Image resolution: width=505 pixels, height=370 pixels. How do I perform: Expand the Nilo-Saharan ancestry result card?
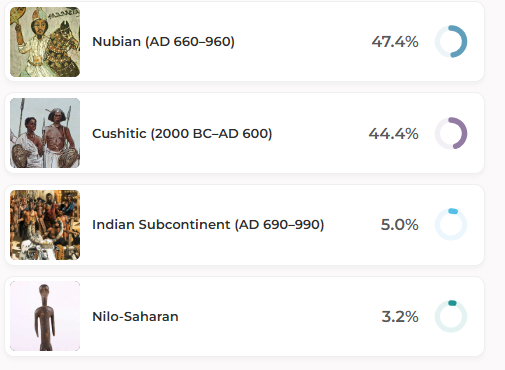pyautogui.click(x=244, y=316)
